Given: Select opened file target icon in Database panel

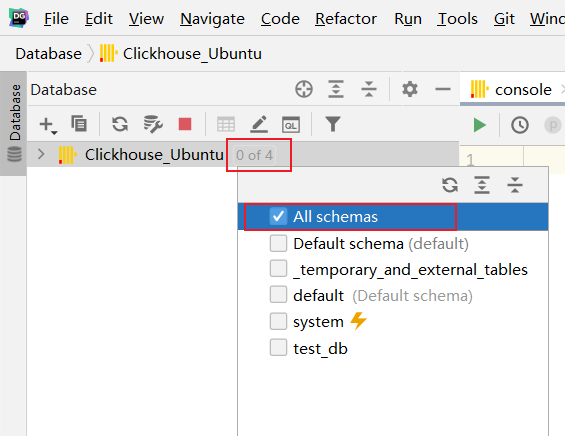Looking at the screenshot, I should pyautogui.click(x=304, y=89).
